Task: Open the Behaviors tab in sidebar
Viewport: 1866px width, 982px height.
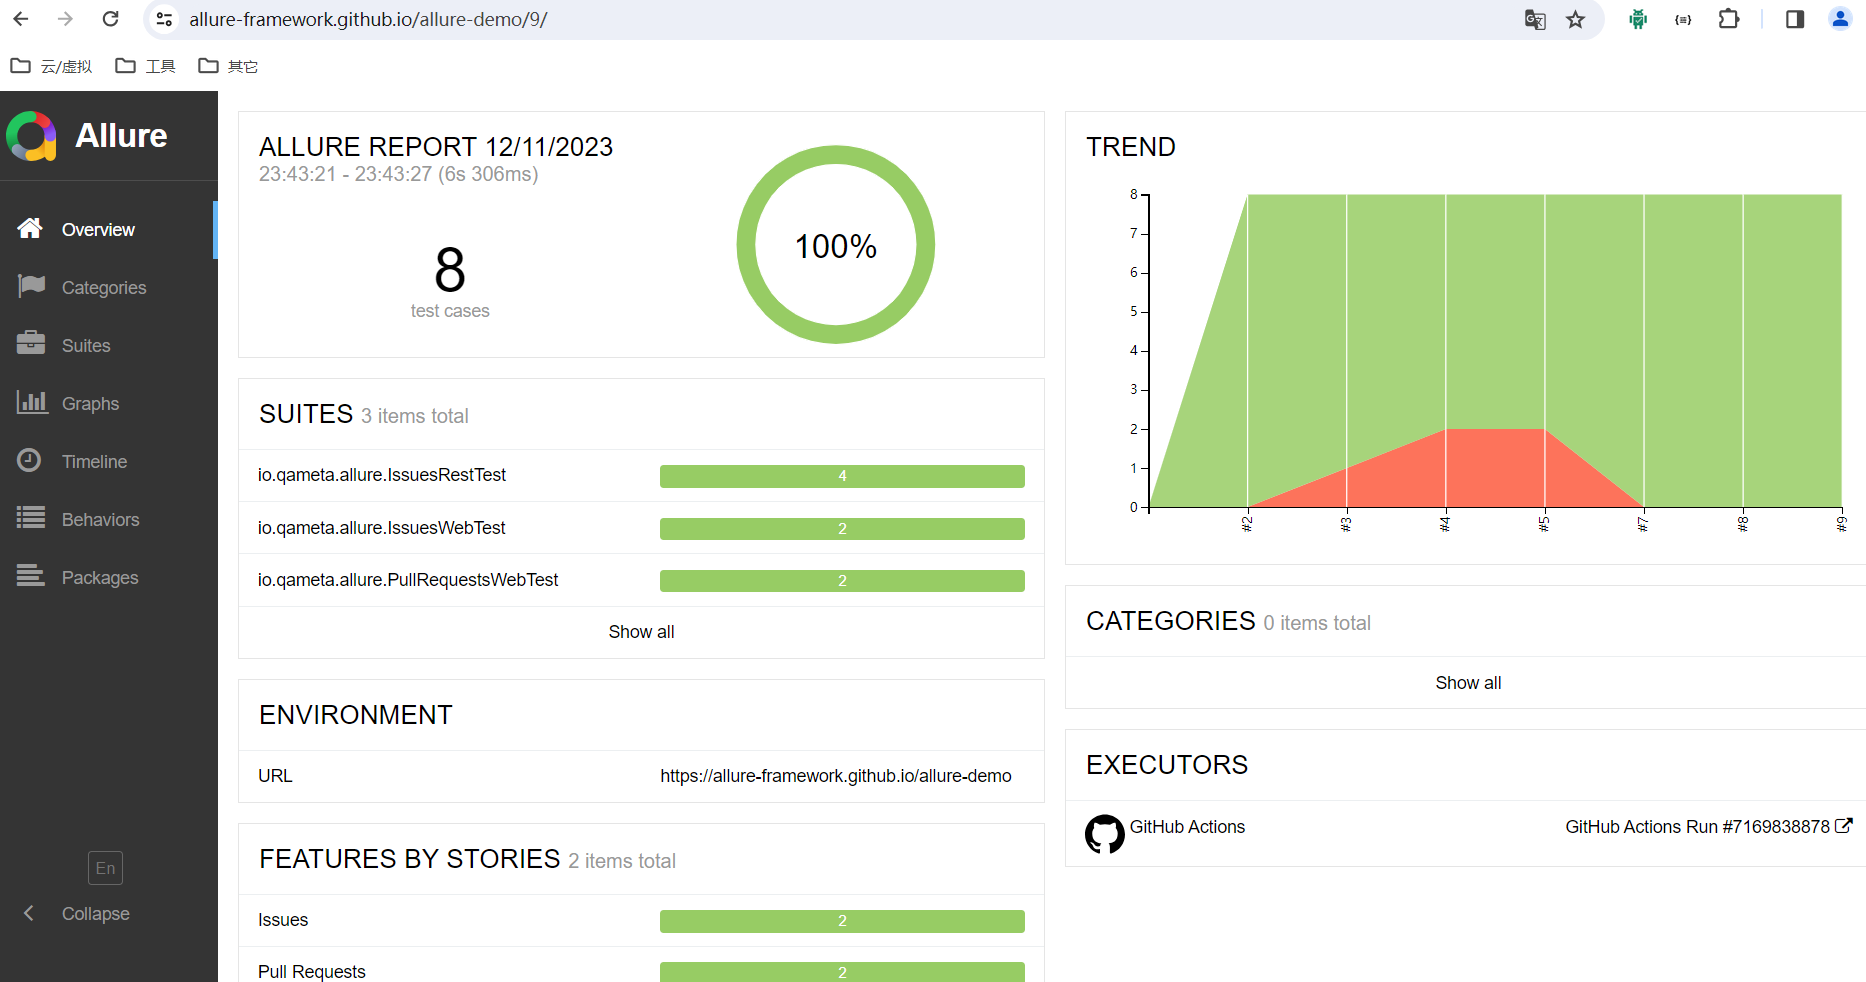Action: coord(109,520)
